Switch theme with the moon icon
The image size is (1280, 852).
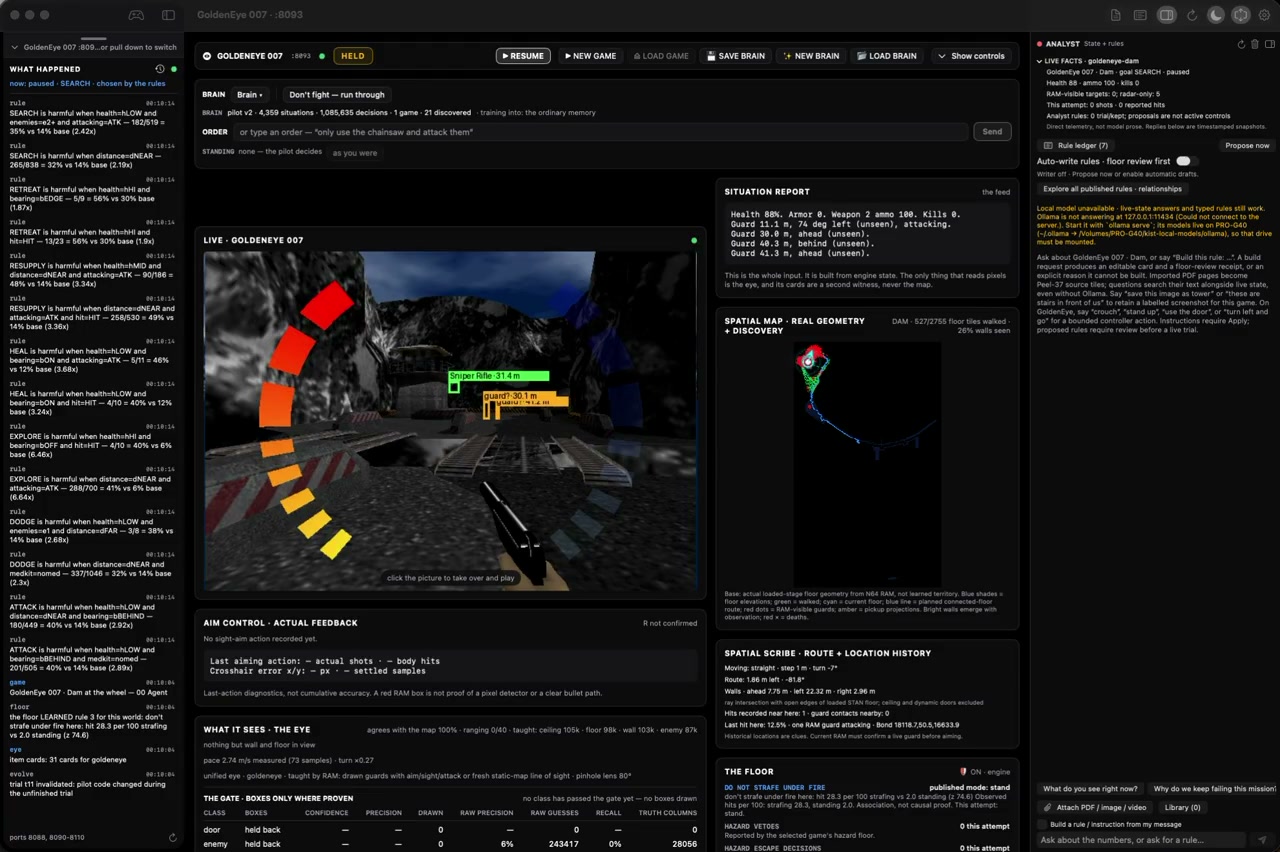(1216, 15)
